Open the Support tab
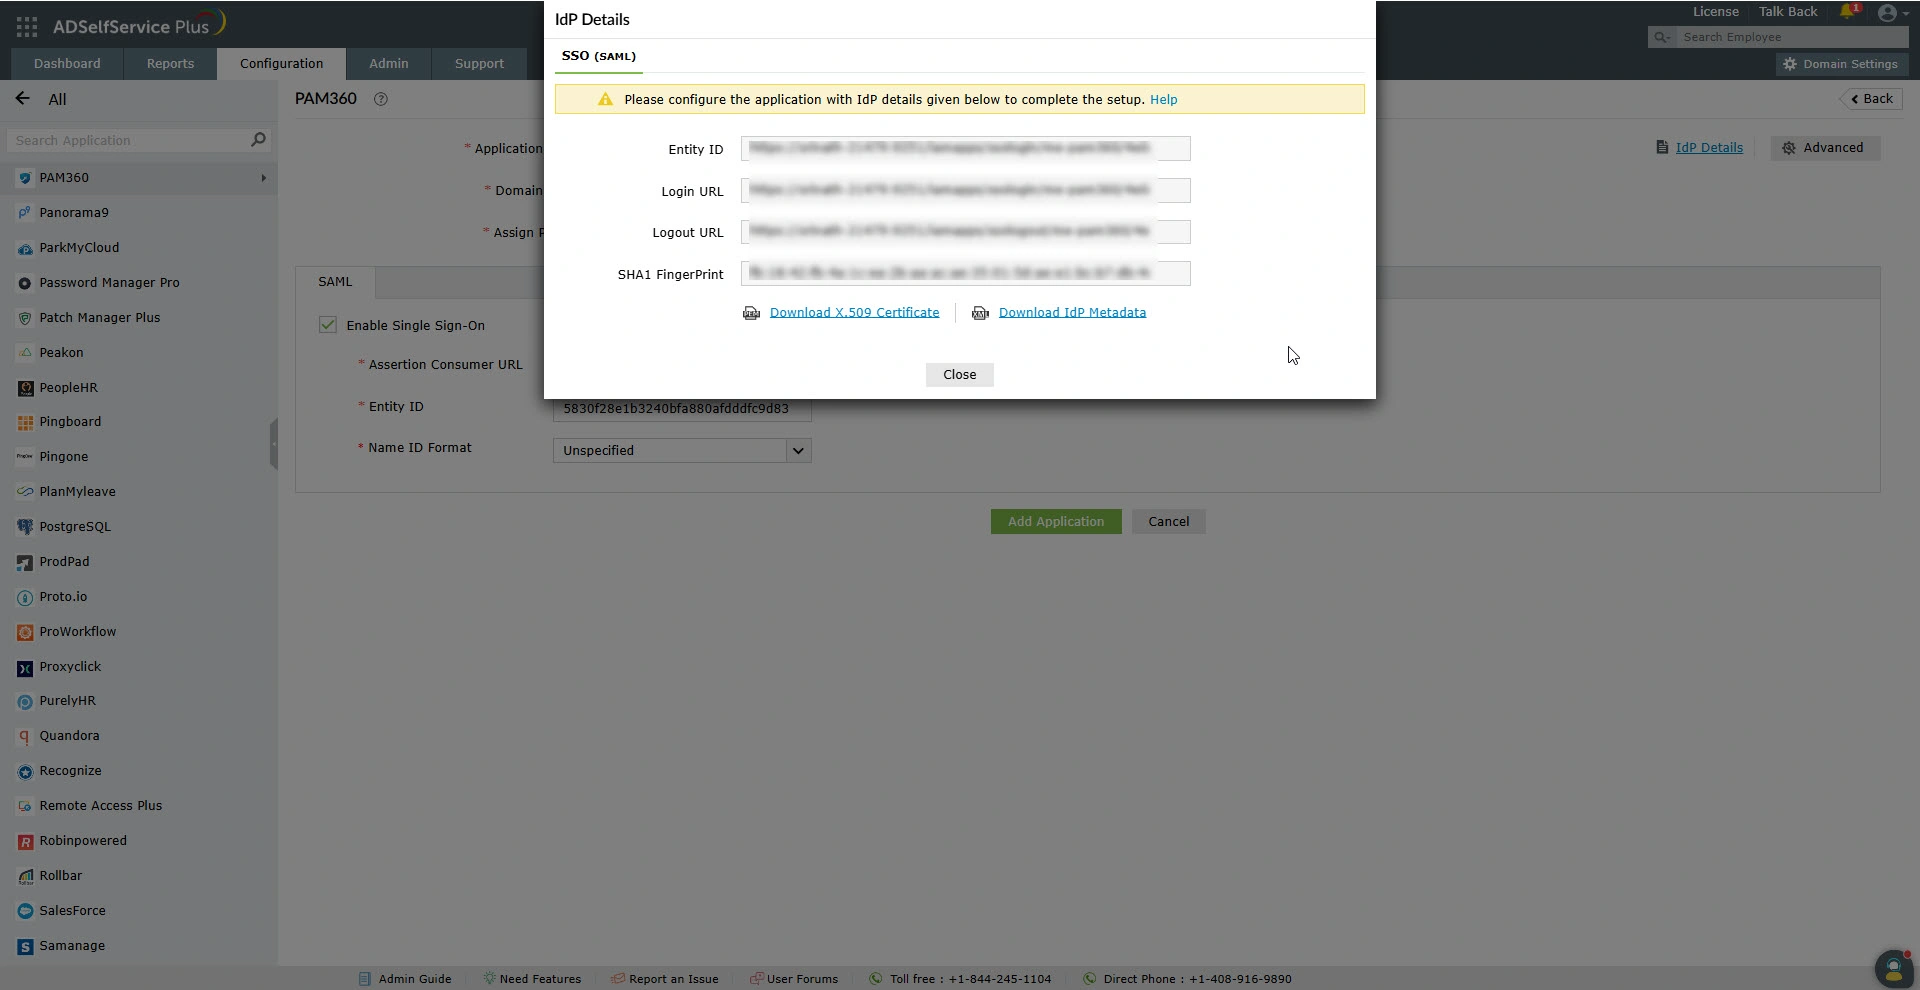Image resolution: width=1920 pixels, height=990 pixels. coord(479,64)
